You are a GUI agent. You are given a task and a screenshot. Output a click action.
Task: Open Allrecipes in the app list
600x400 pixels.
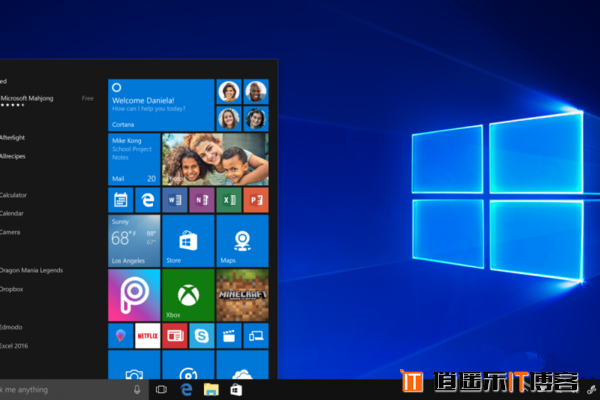click(13, 156)
